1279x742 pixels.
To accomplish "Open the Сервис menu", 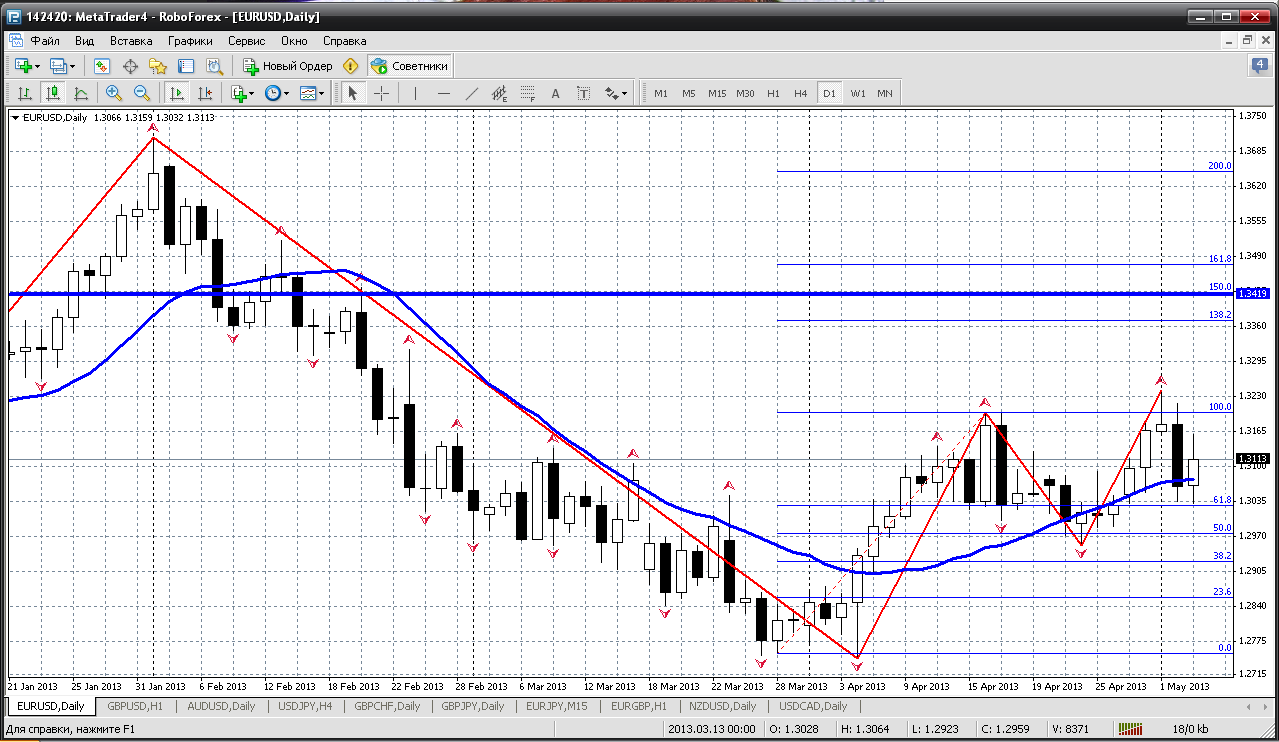I will pyautogui.click(x=247, y=41).
